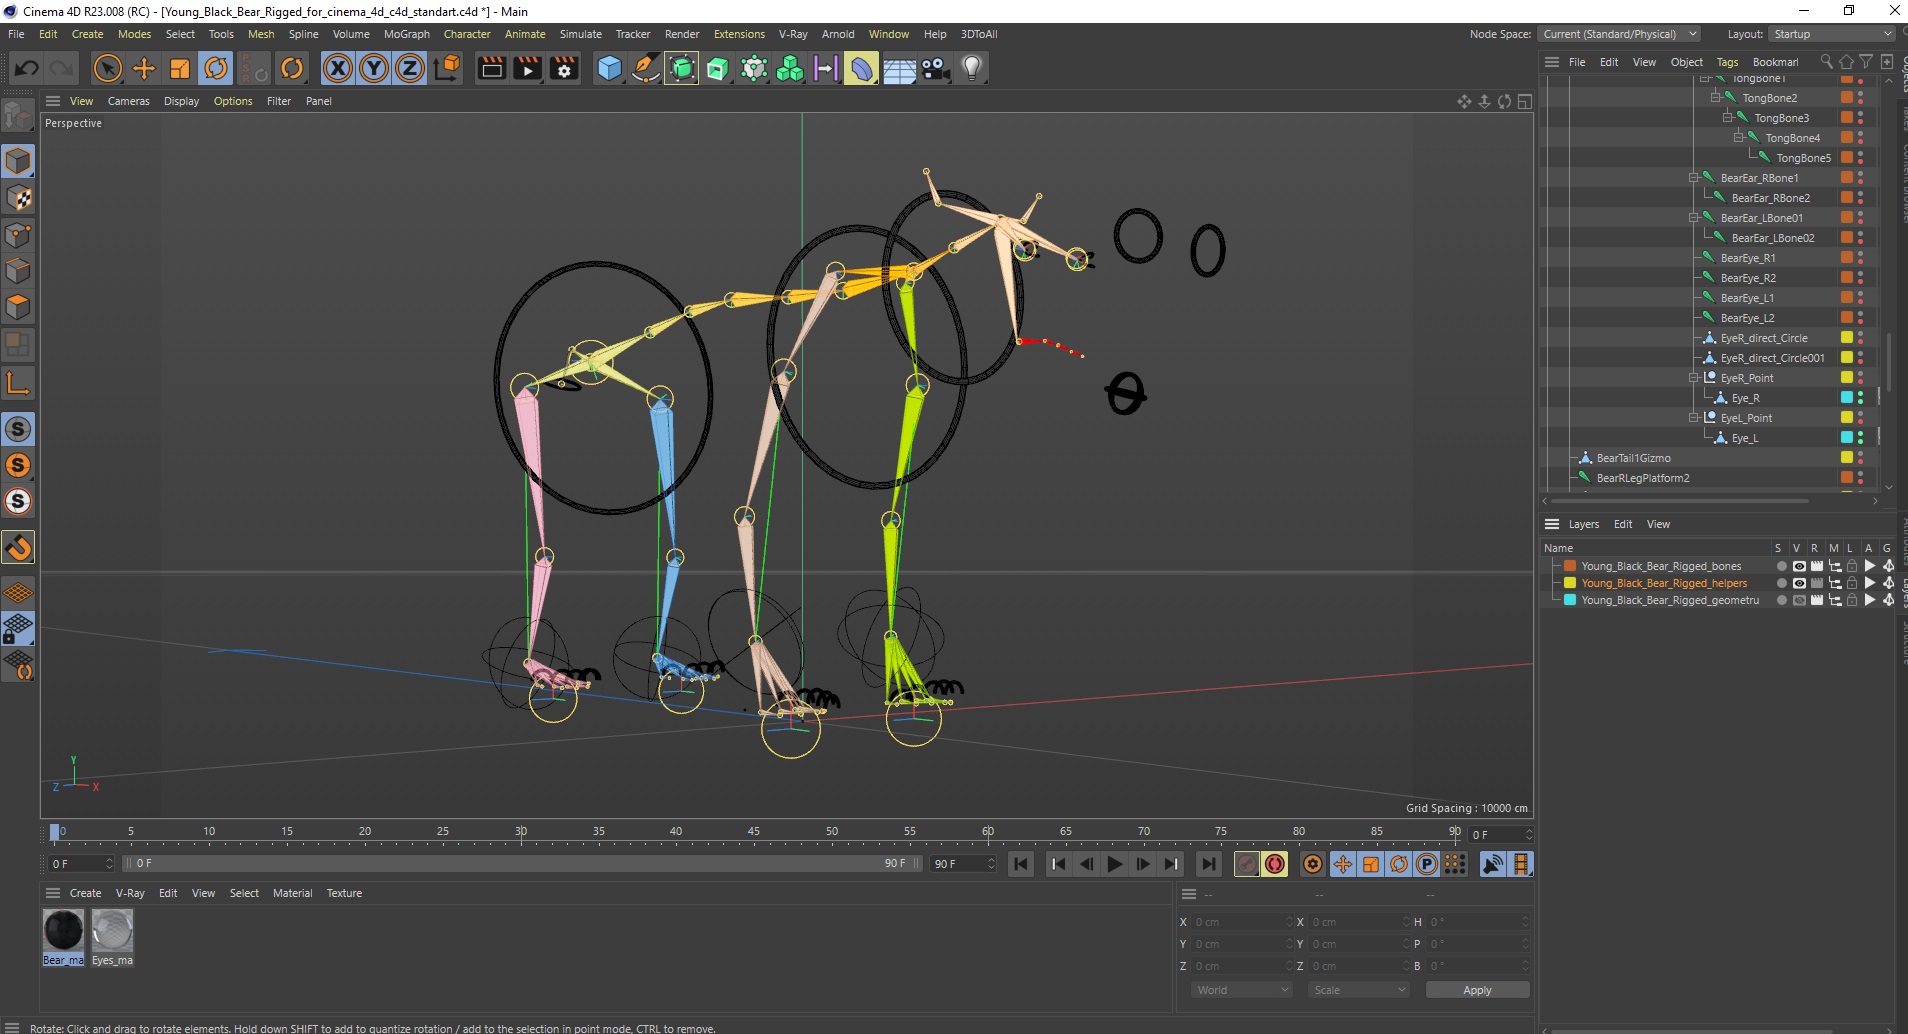Play the animation forward
Viewport: 1908px width, 1034px height.
[1114, 864]
